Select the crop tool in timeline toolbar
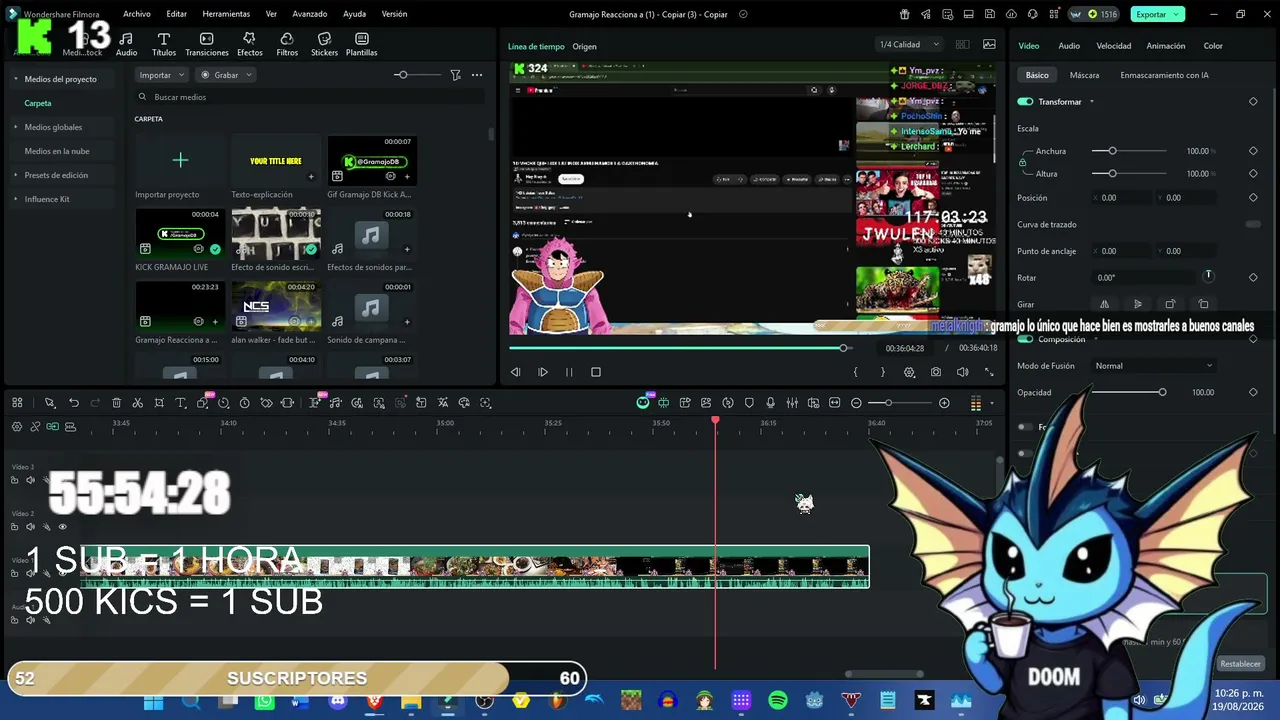Viewport: 1280px width, 720px height. [x=159, y=403]
